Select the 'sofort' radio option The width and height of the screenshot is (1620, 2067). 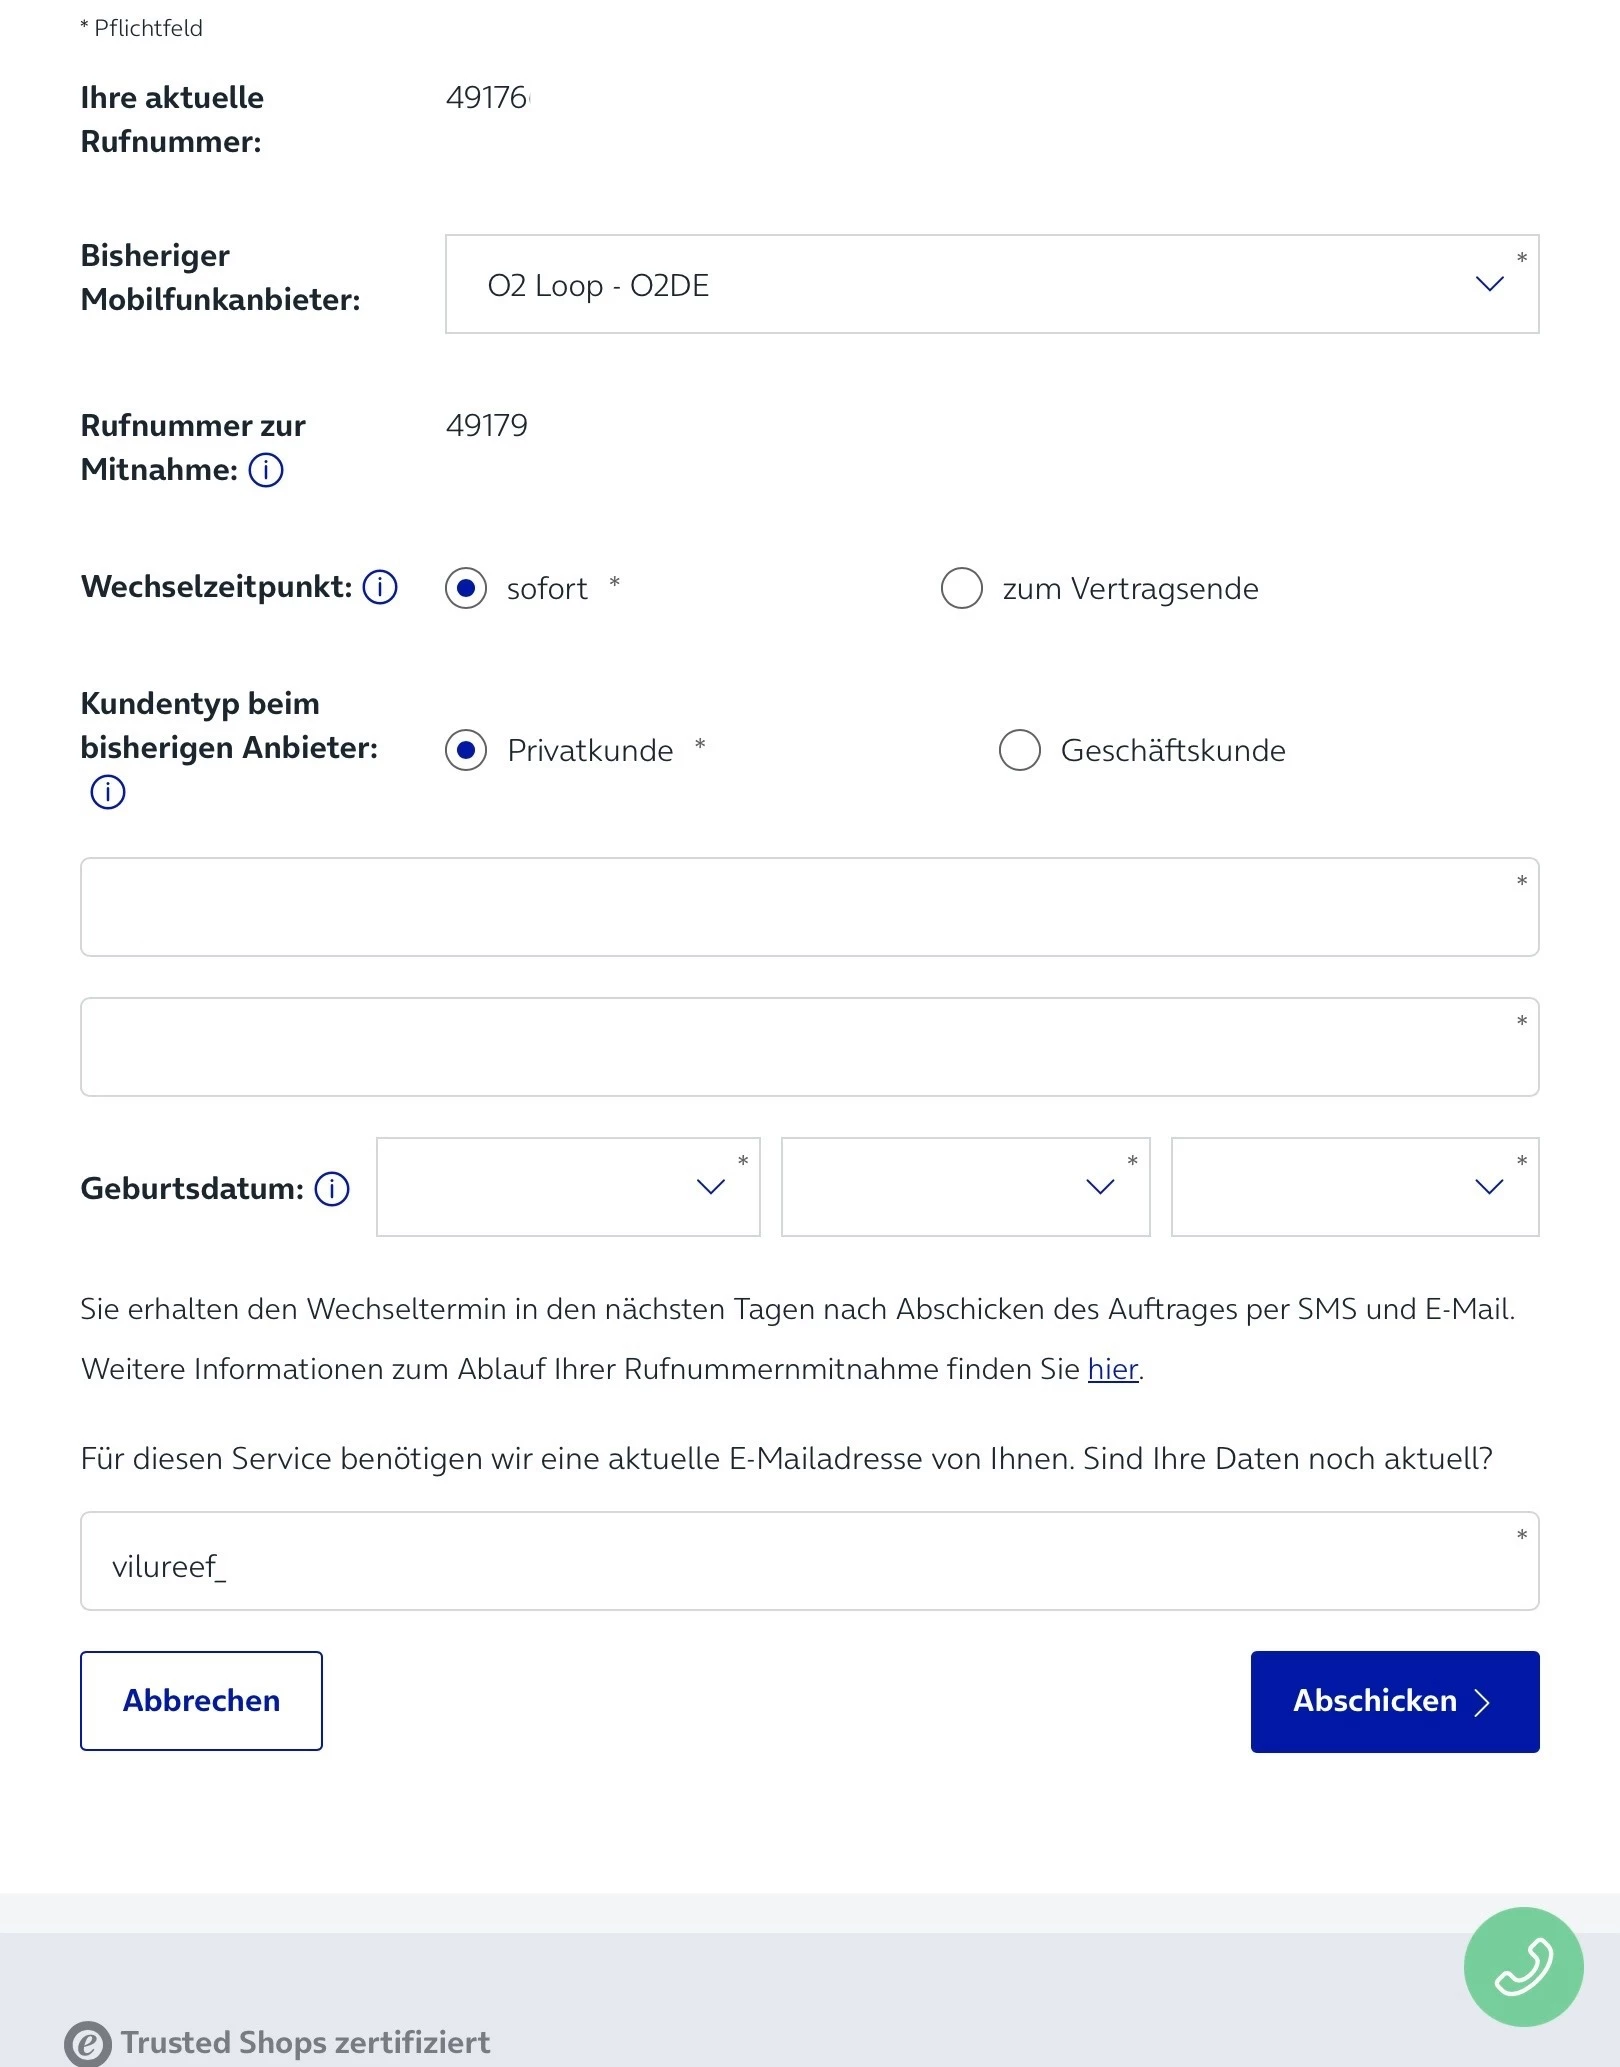pos(466,588)
